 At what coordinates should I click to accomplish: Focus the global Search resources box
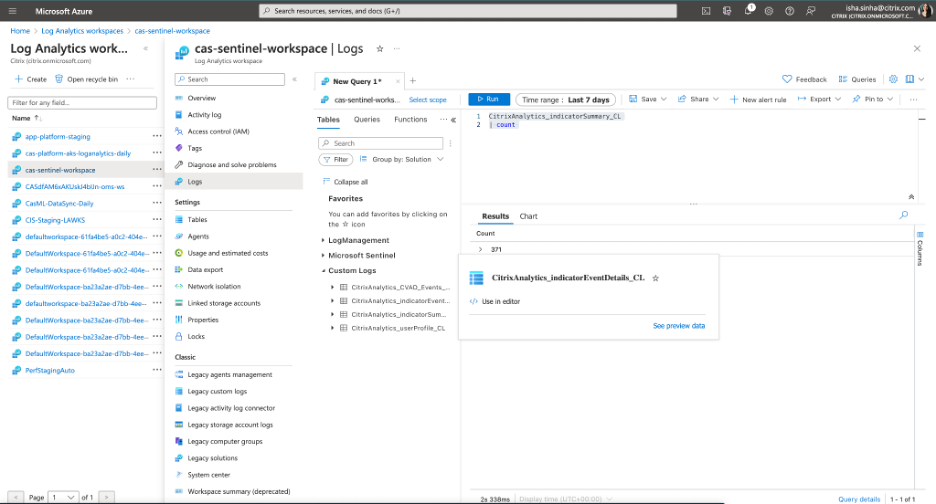pos(468,11)
